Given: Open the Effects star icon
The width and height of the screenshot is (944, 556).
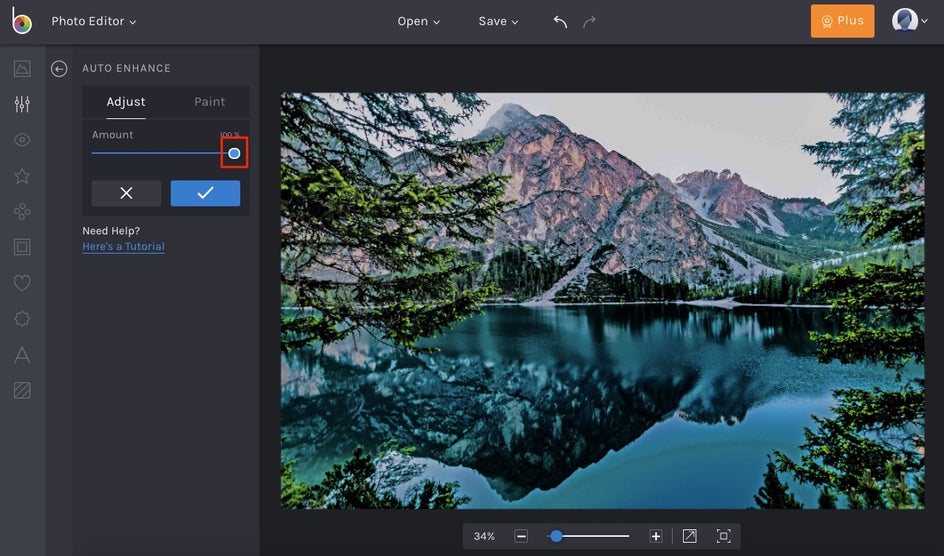Looking at the screenshot, I should click(22, 176).
